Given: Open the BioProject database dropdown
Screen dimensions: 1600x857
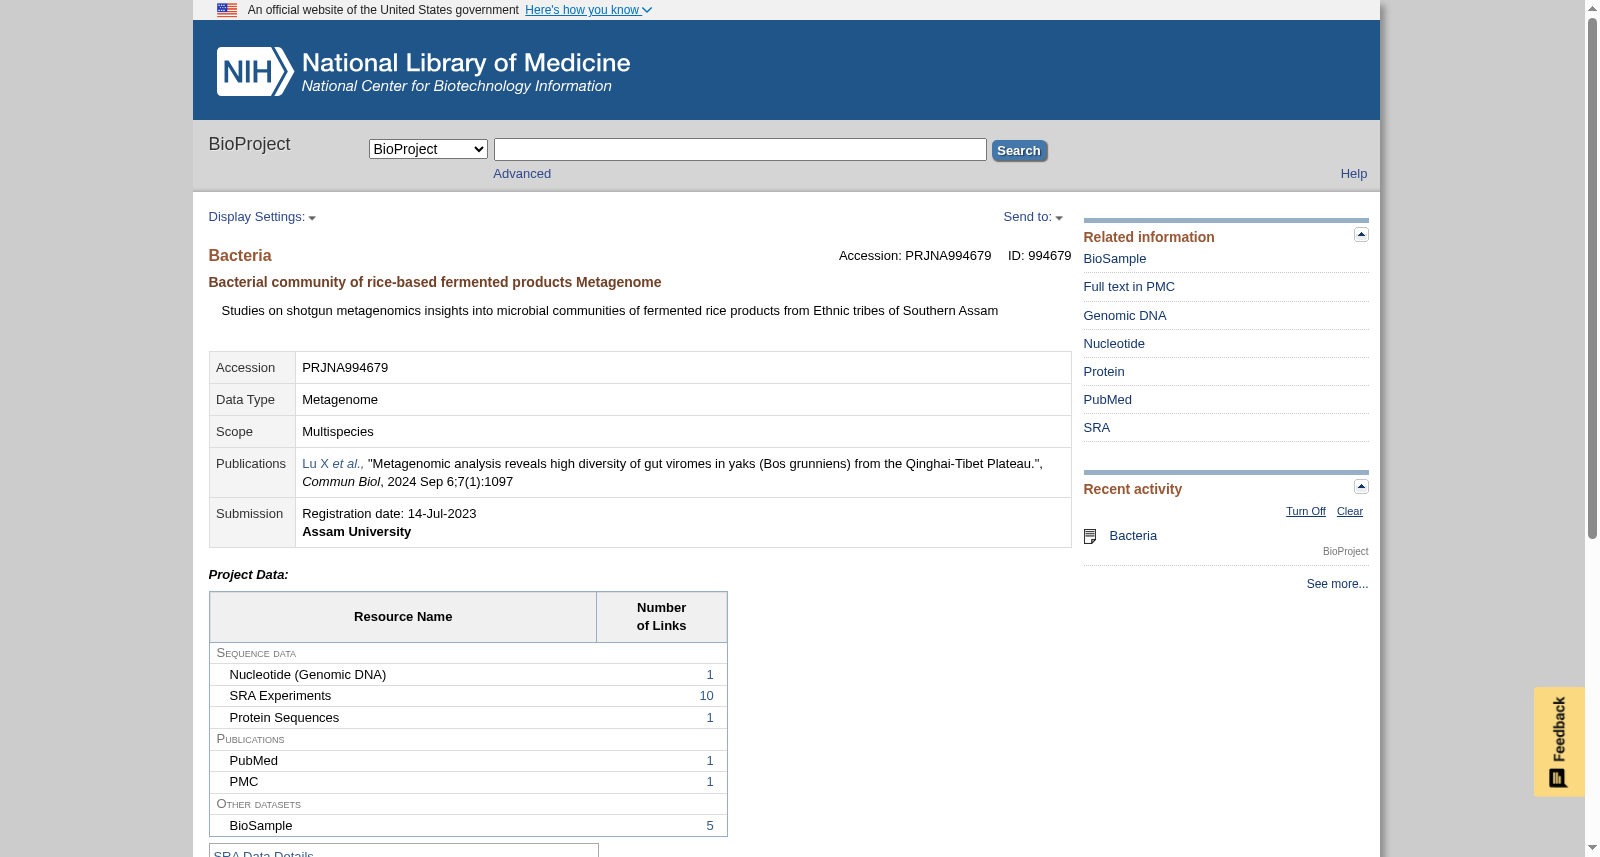Looking at the screenshot, I should pyautogui.click(x=428, y=149).
